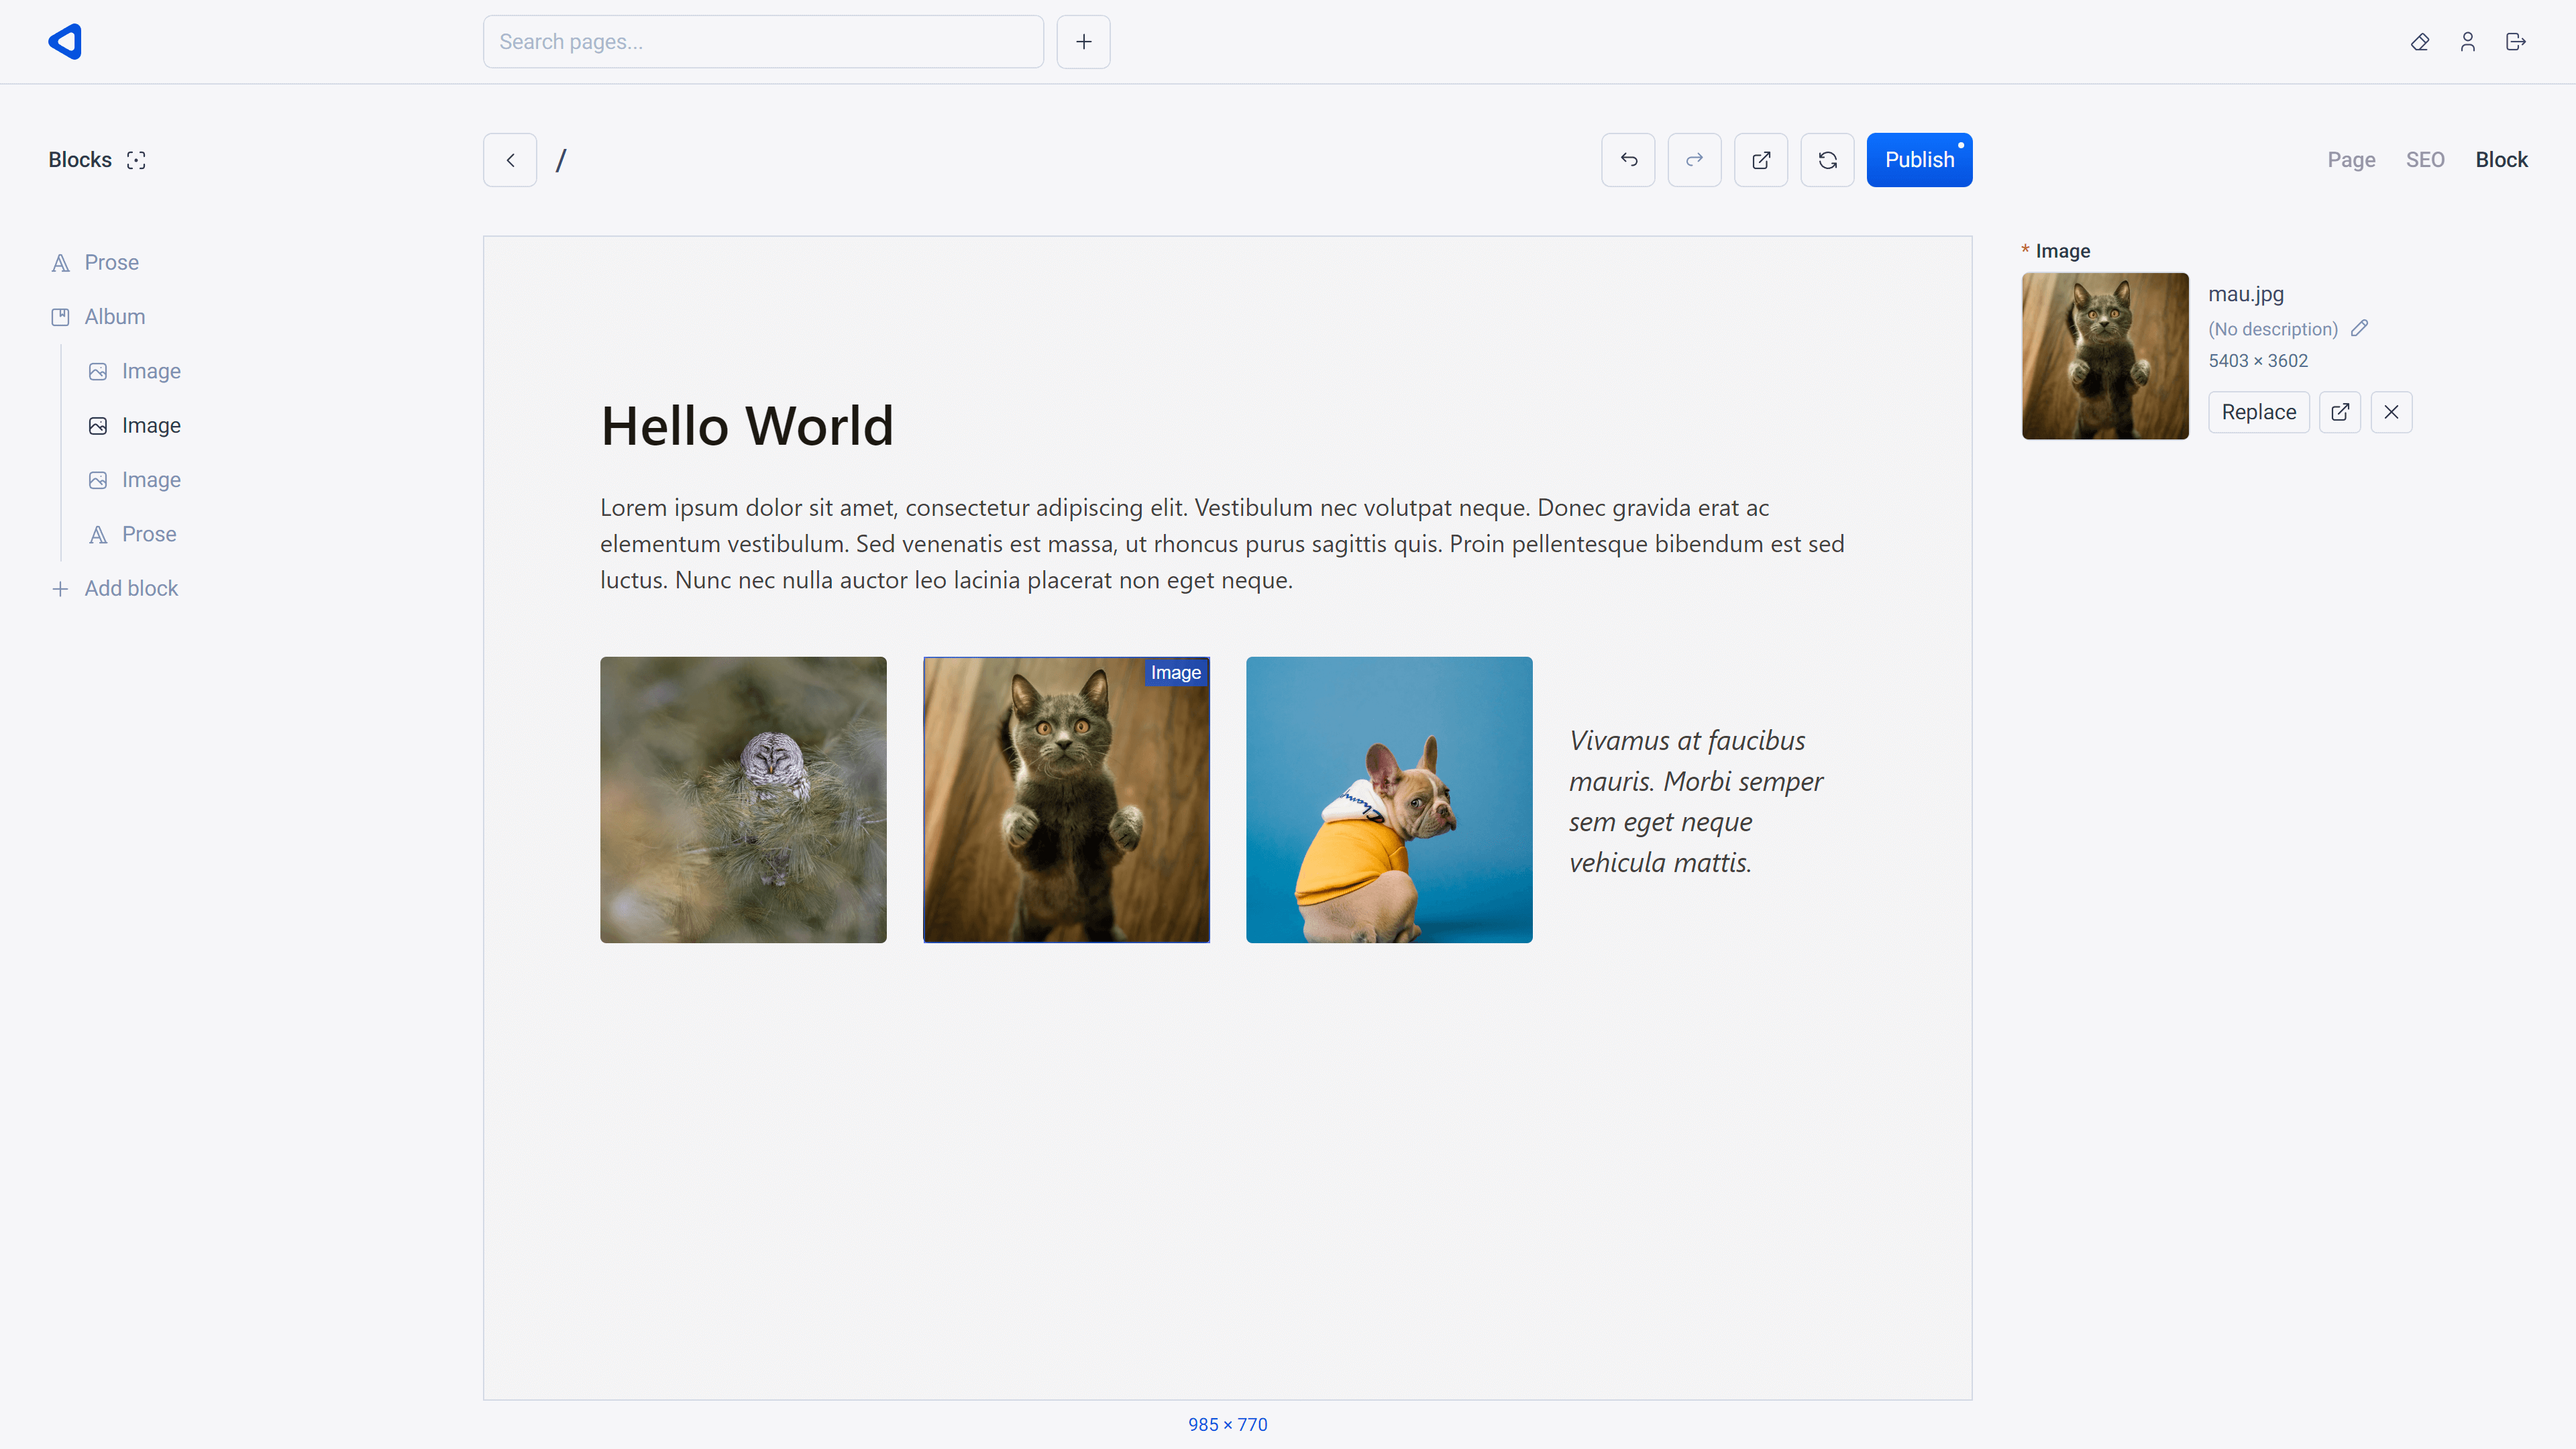Go back using the left chevron button
2576x1449 pixels.
click(510, 160)
